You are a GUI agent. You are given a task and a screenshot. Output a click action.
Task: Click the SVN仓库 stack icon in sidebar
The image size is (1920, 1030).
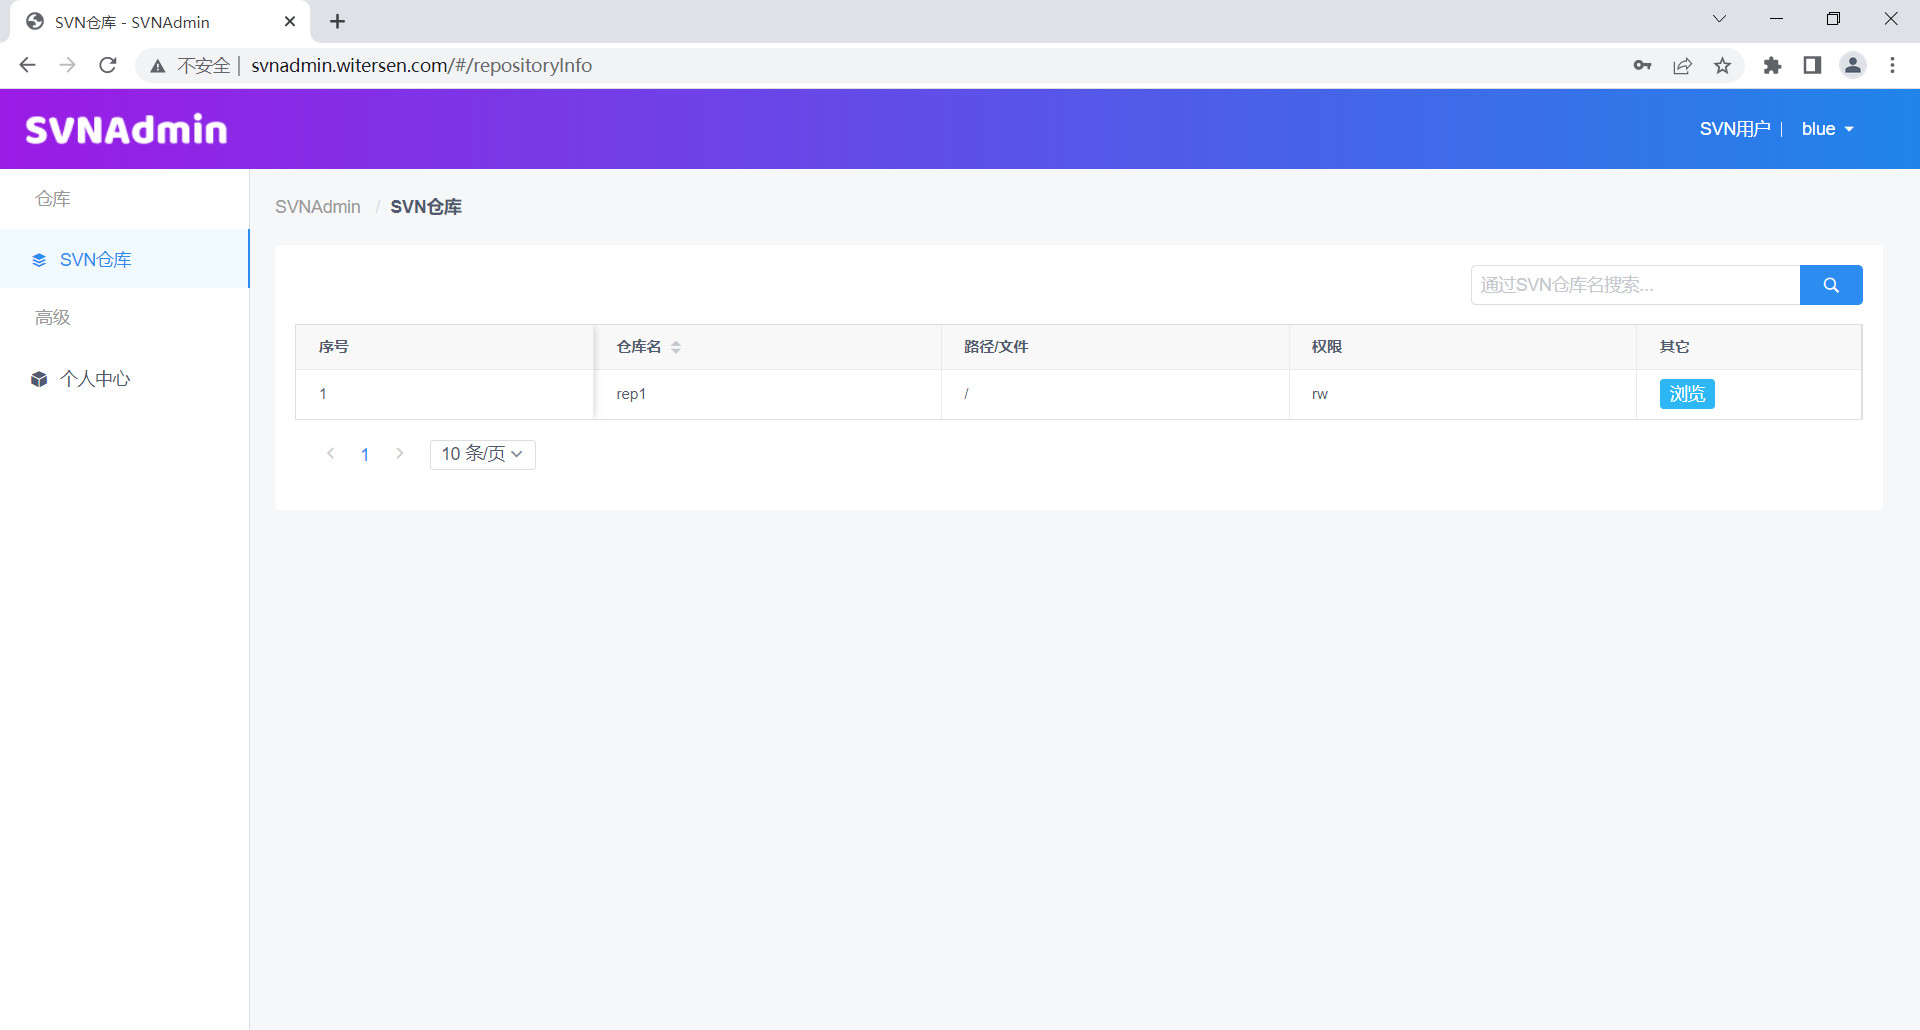[39, 260]
